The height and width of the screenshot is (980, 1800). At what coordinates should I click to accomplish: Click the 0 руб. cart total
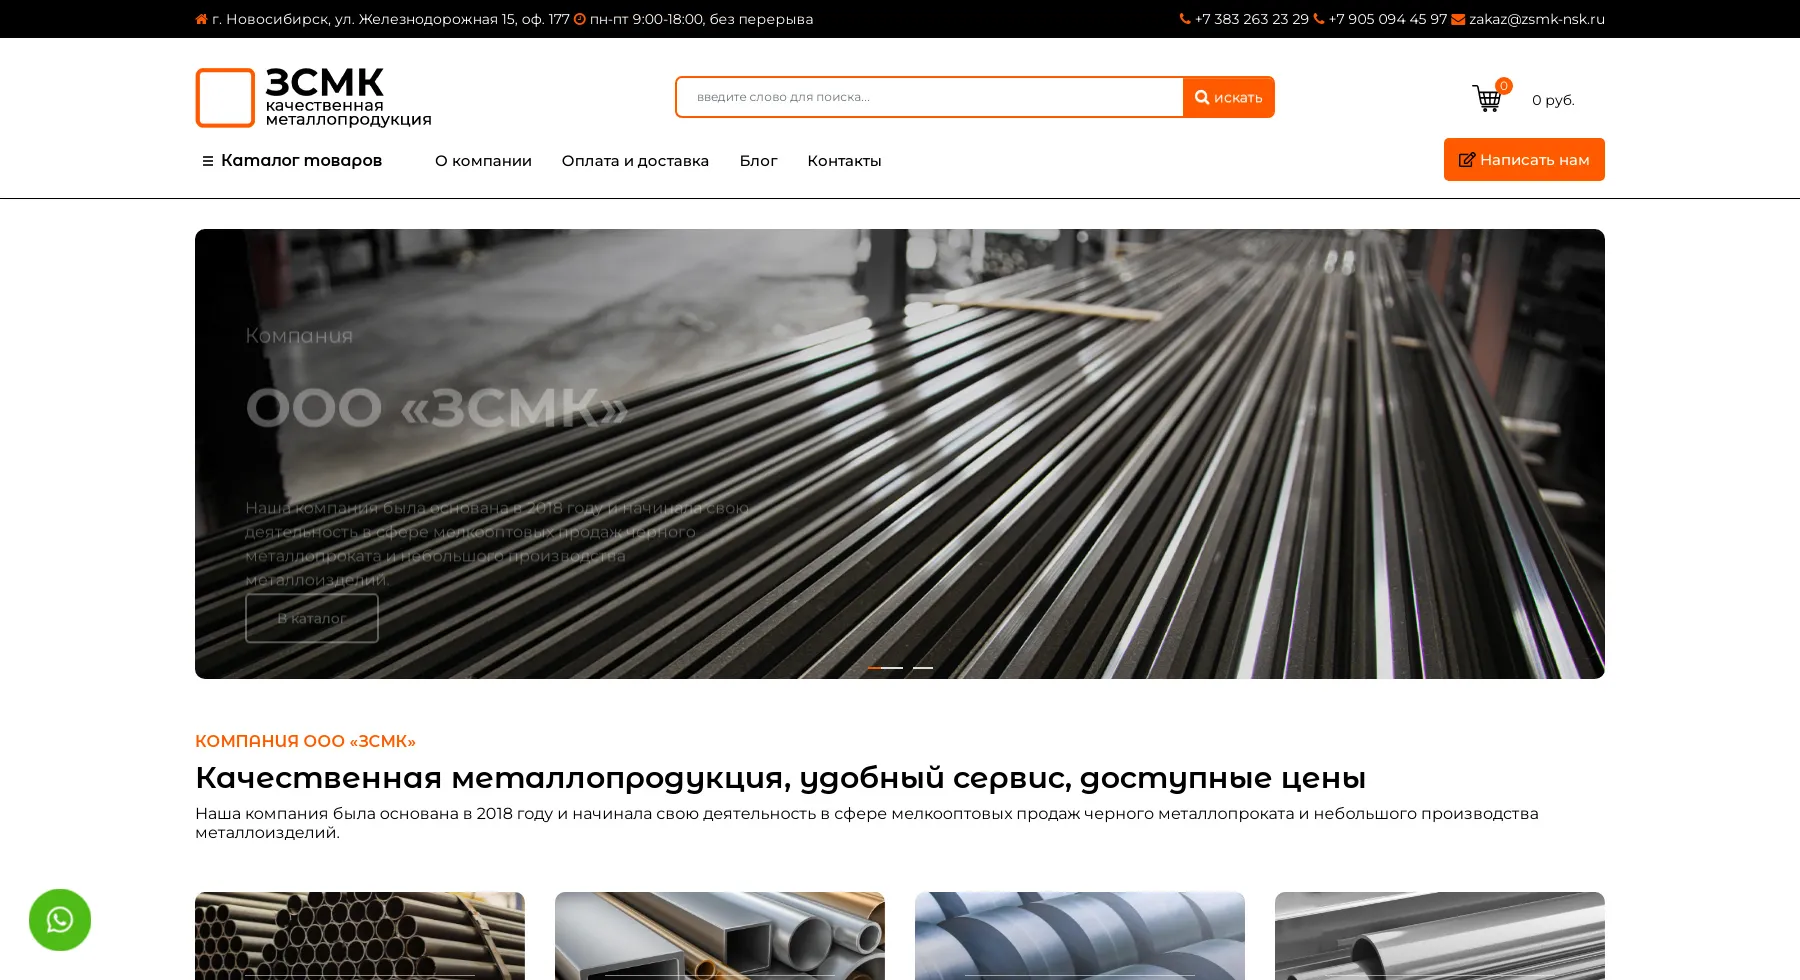point(1553,100)
